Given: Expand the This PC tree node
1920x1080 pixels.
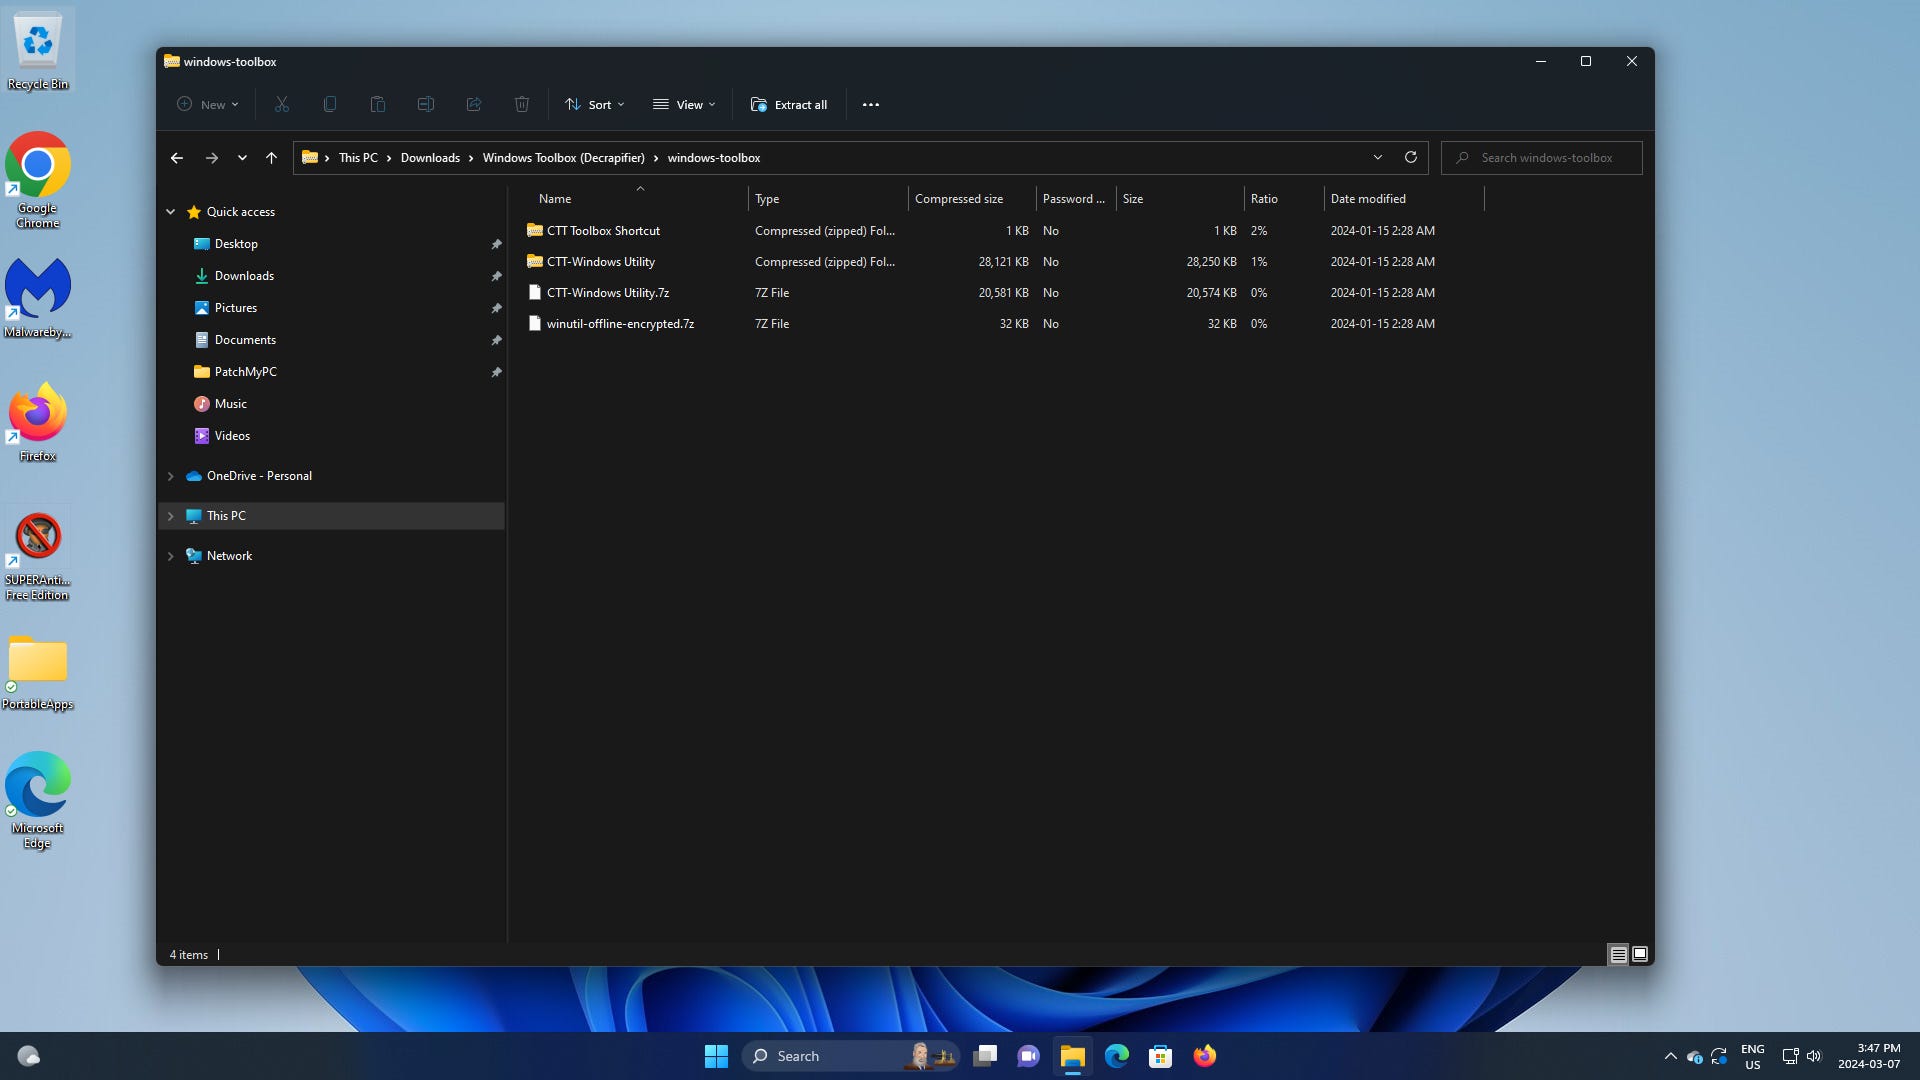Looking at the screenshot, I should click(170, 516).
